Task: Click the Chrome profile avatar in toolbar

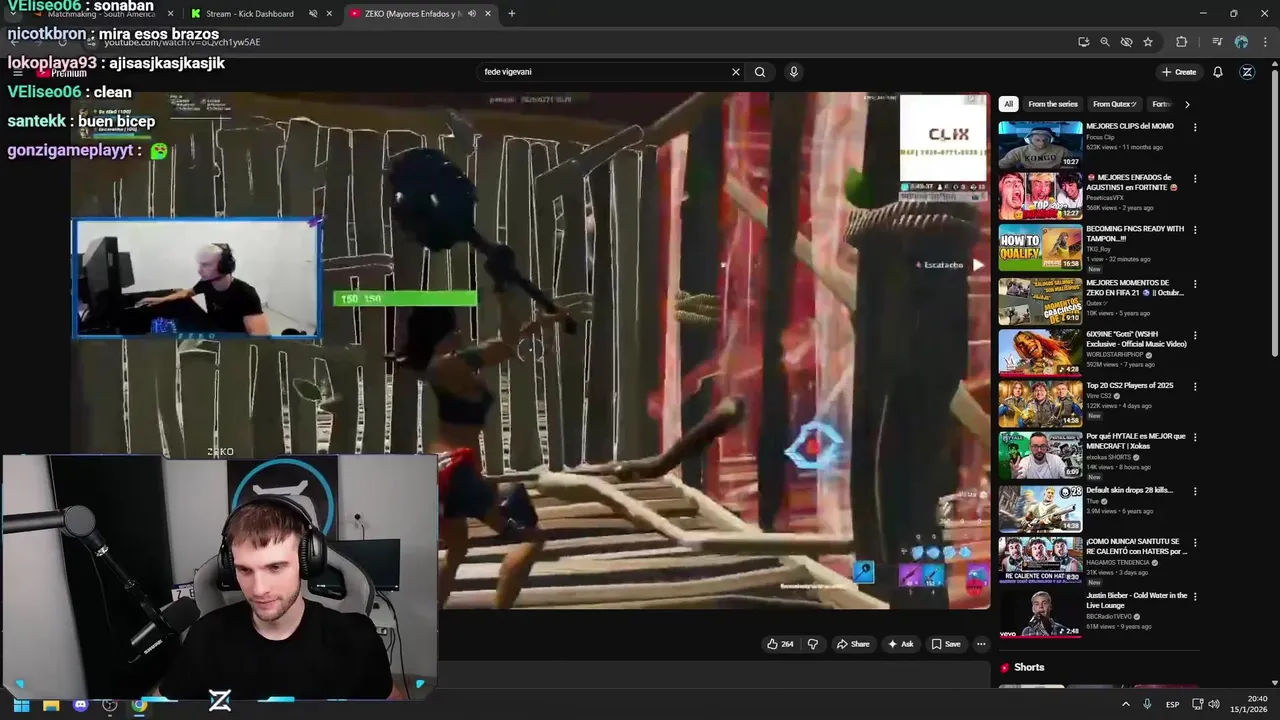Action: [1241, 42]
